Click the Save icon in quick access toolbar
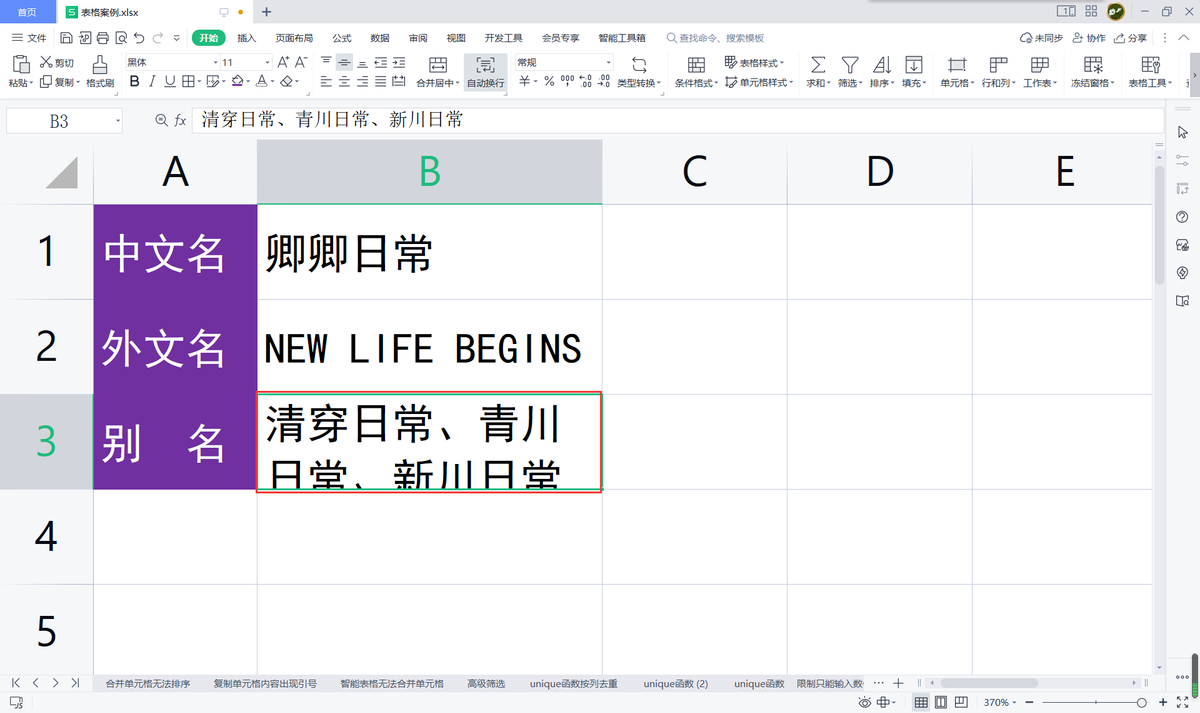Viewport: 1200px width, 713px height. pyautogui.click(x=66, y=38)
